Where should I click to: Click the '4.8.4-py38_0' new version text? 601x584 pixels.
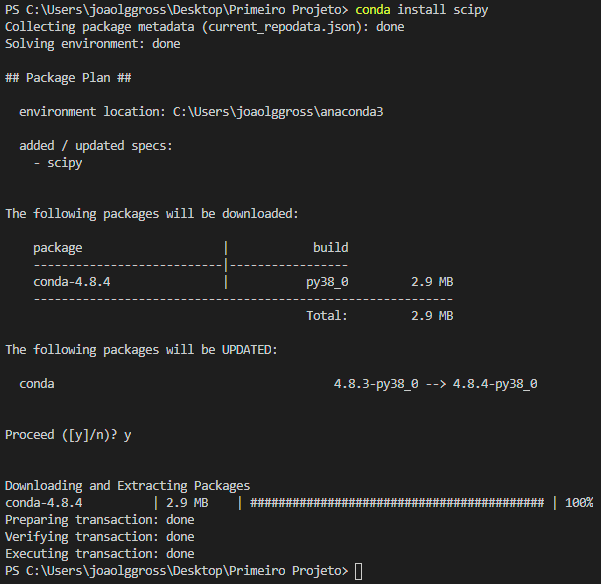(x=495, y=384)
